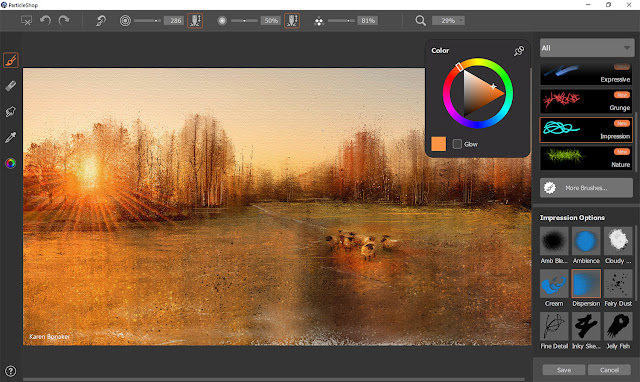This screenshot has width=640, height=382.
Task: Select the Brush tool in left sidebar
Action: [11, 60]
